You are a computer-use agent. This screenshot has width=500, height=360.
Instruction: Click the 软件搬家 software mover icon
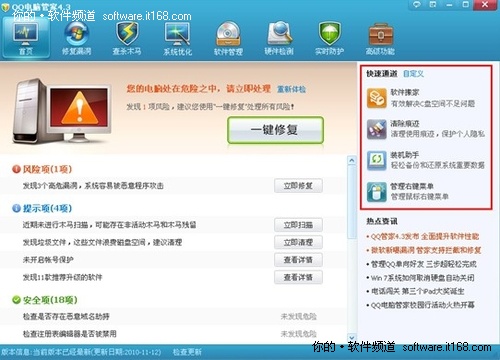[377, 98]
